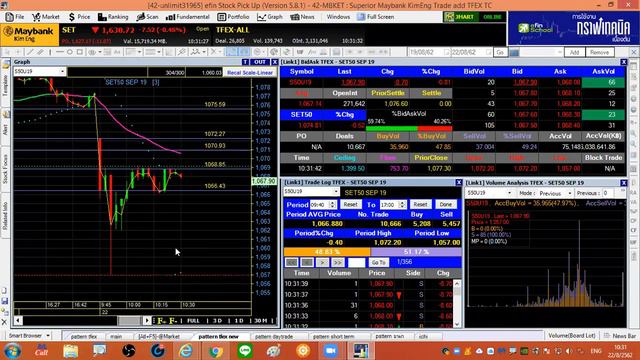The image size is (640, 360).
Task: Click the Add button in toolbar
Action: [574, 52]
